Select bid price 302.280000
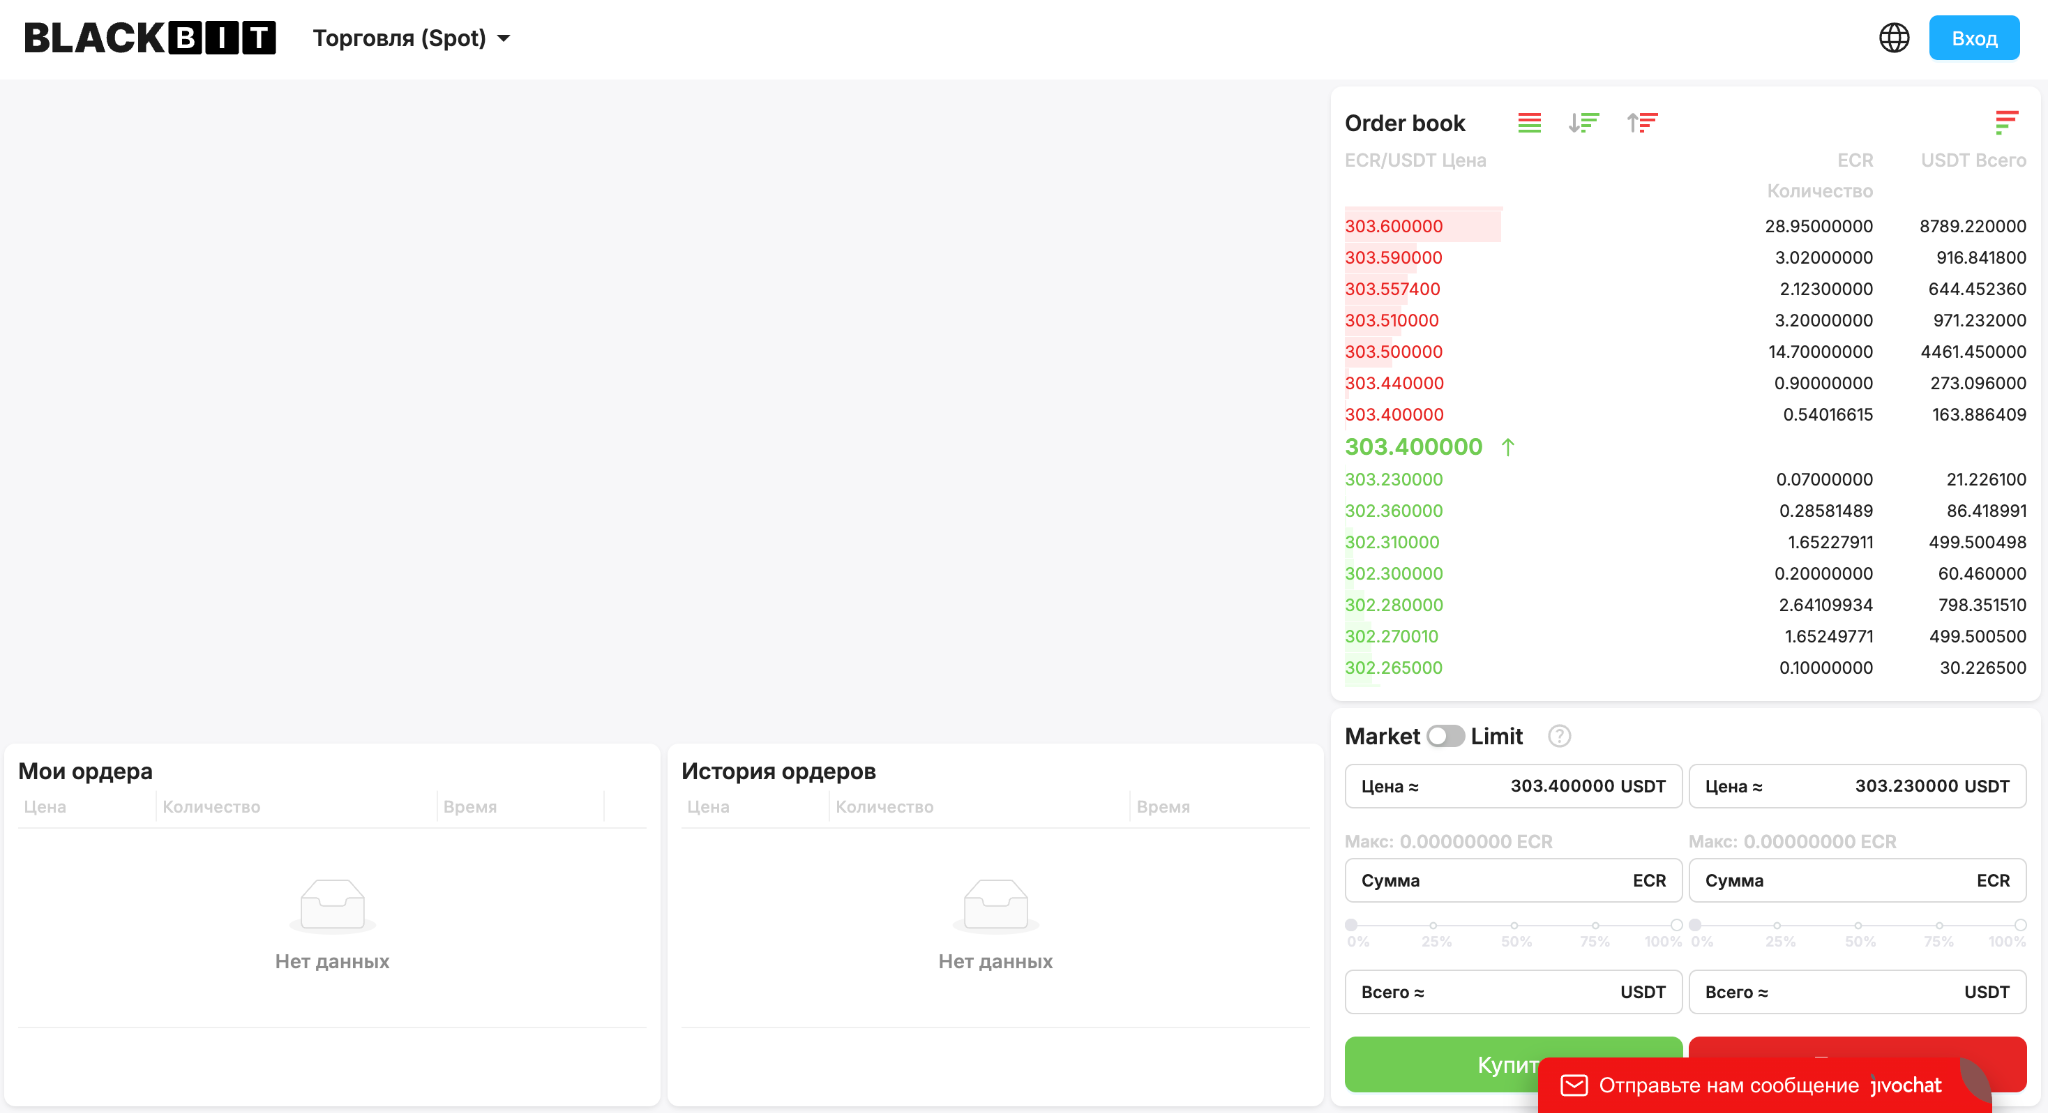Viewport: 2048px width, 1113px height. click(1394, 605)
